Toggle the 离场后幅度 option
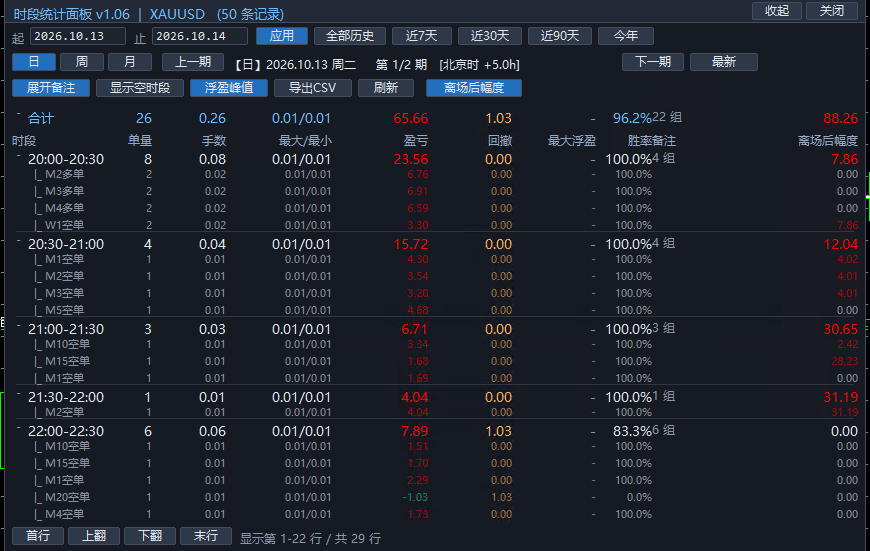The height and width of the screenshot is (551, 870). pyautogui.click(x=474, y=88)
